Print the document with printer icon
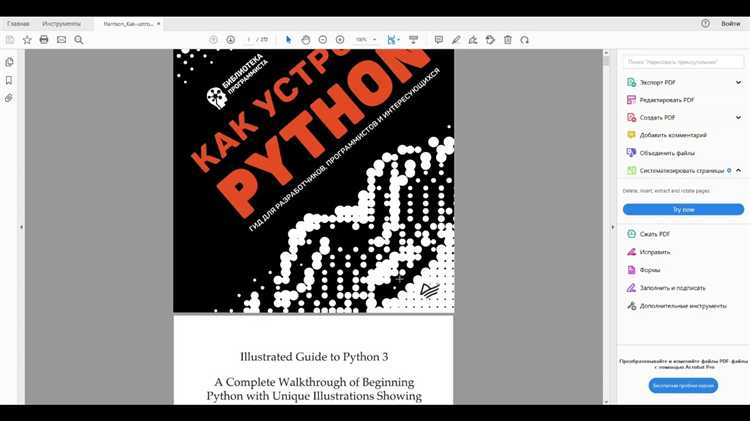 tap(44, 40)
